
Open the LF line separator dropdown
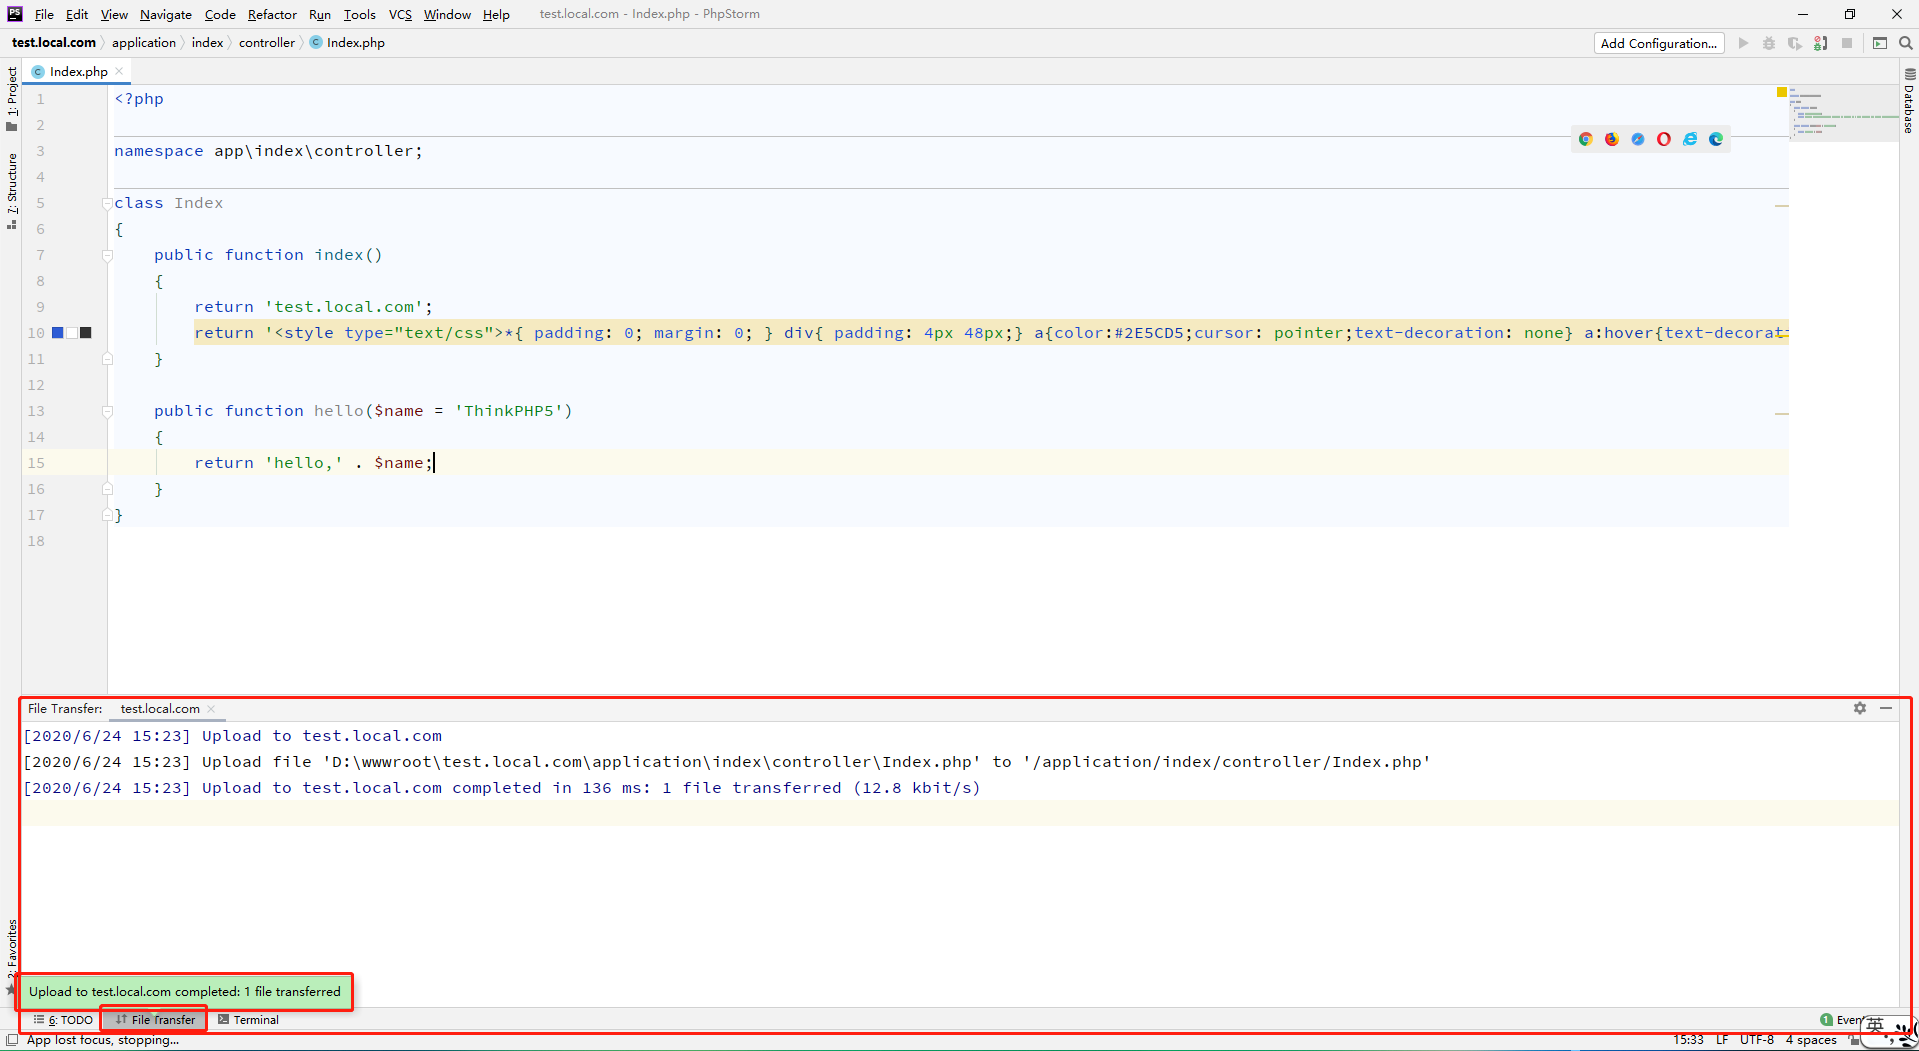coord(1722,1040)
